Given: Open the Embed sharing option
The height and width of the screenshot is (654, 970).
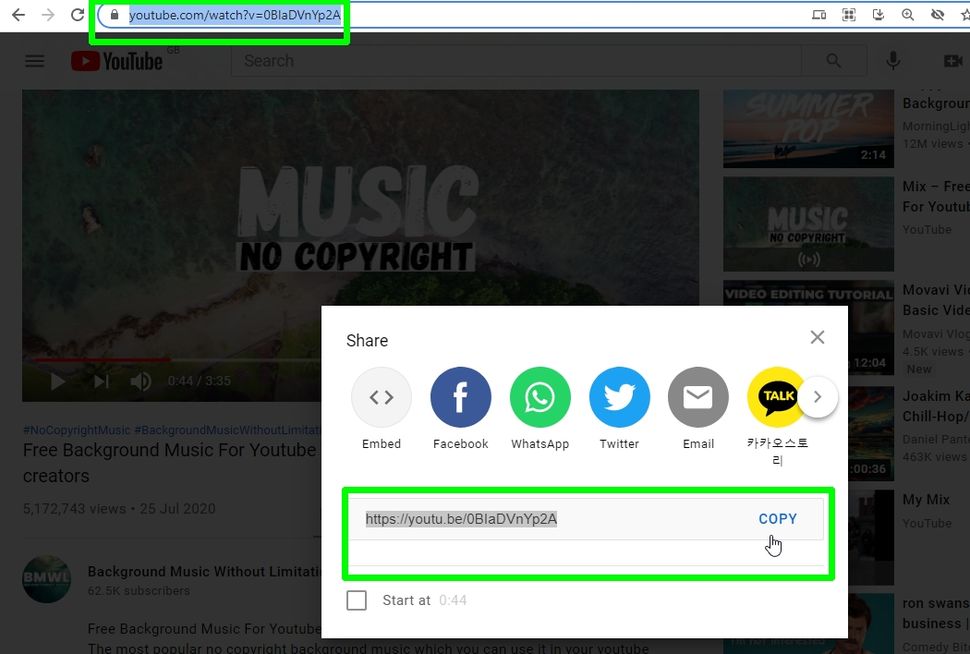Looking at the screenshot, I should pyautogui.click(x=381, y=396).
